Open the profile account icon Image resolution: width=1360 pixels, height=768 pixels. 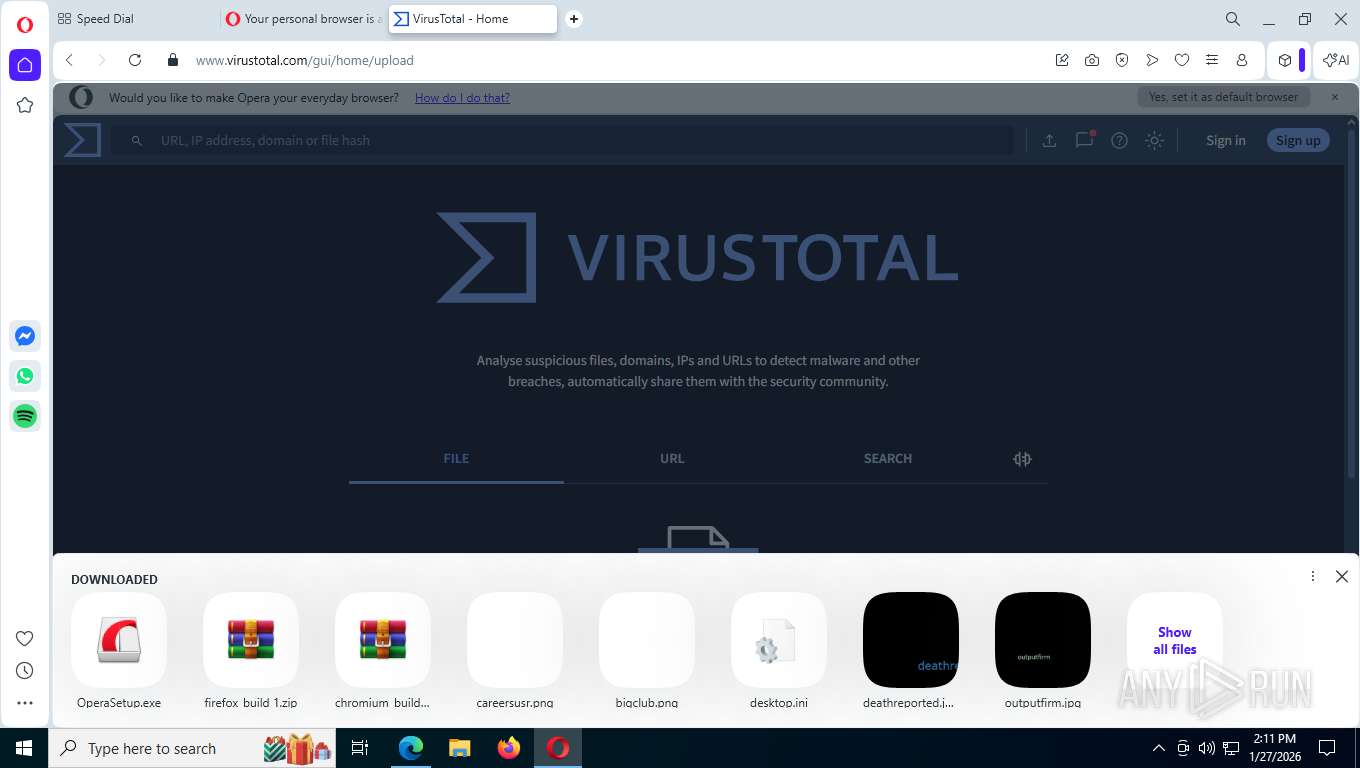pyautogui.click(x=1242, y=60)
